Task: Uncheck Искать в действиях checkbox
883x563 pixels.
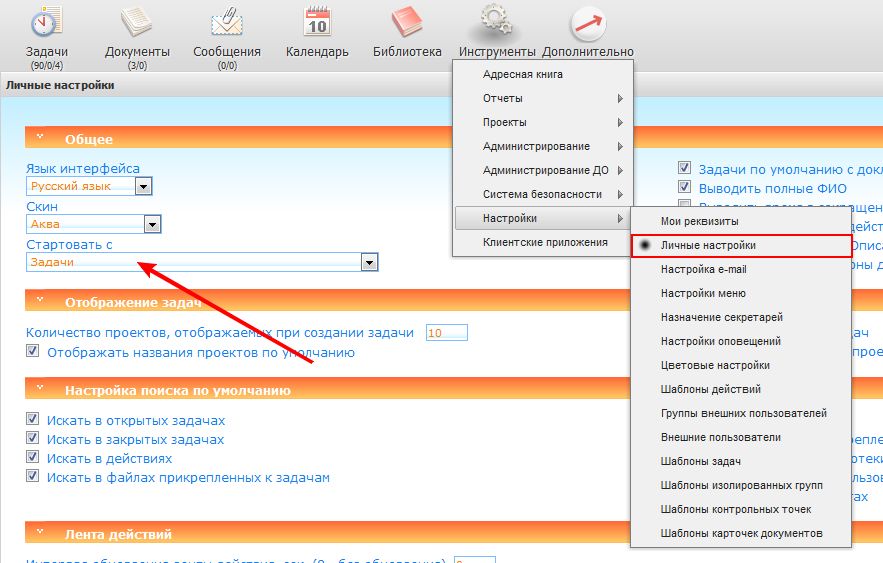Action: 33,458
